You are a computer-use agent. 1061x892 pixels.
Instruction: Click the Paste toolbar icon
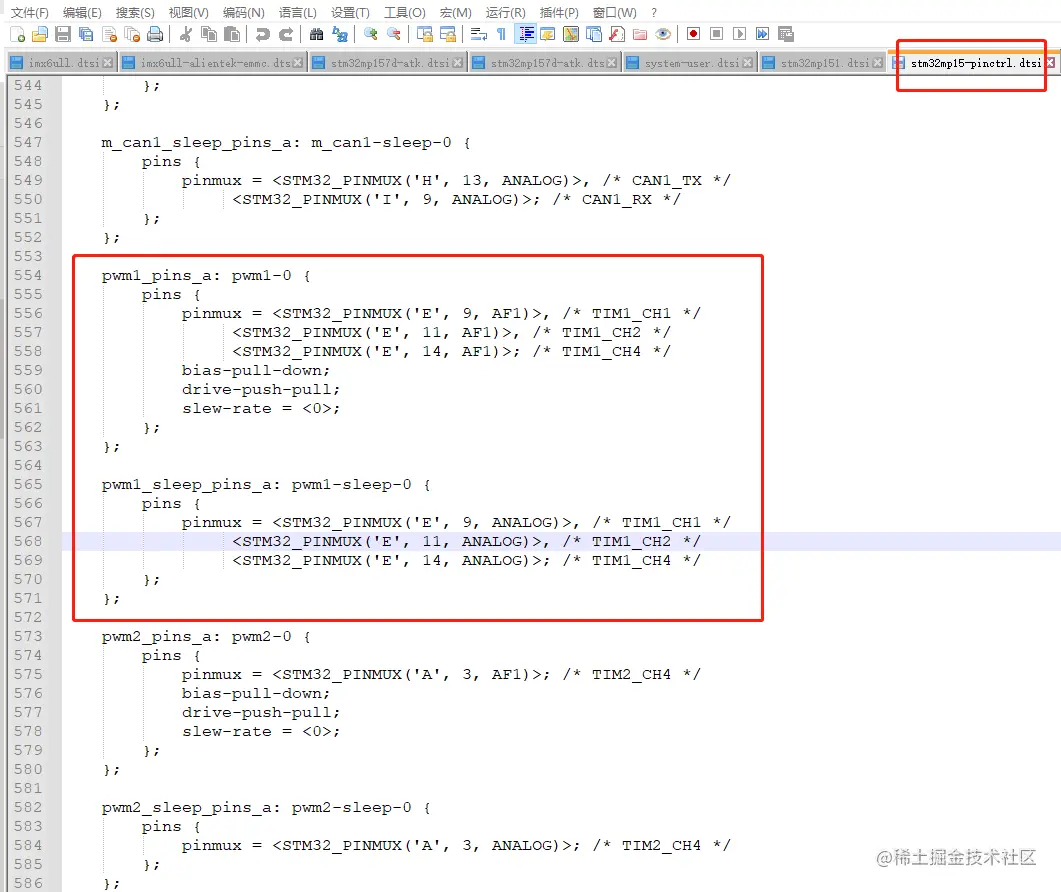tap(232, 34)
